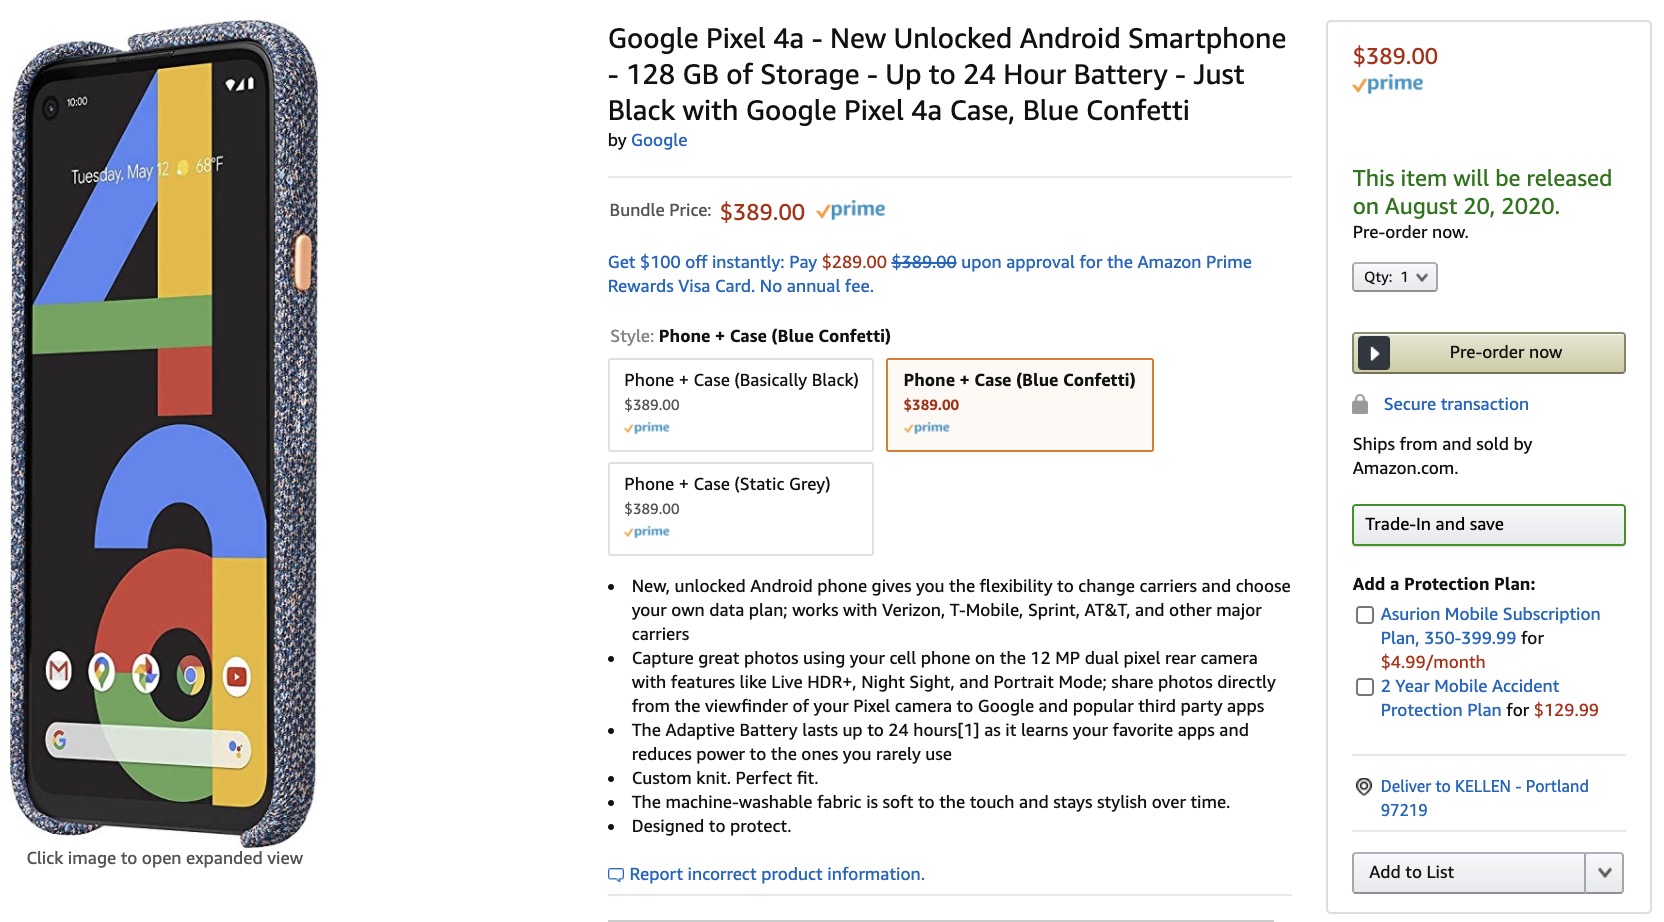
Task: Select Phone + Case (Basically Black) style
Action: click(x=740, y=404)
